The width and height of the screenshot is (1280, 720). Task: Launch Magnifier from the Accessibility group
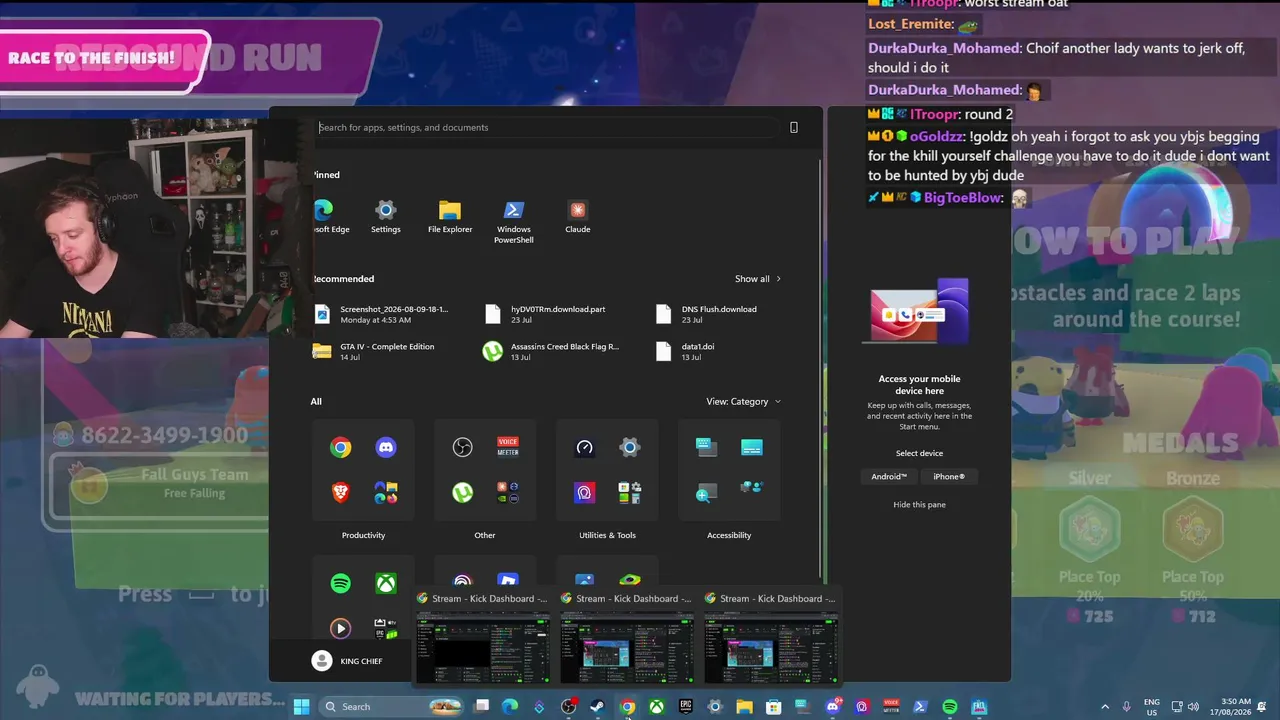pos(707,492)
